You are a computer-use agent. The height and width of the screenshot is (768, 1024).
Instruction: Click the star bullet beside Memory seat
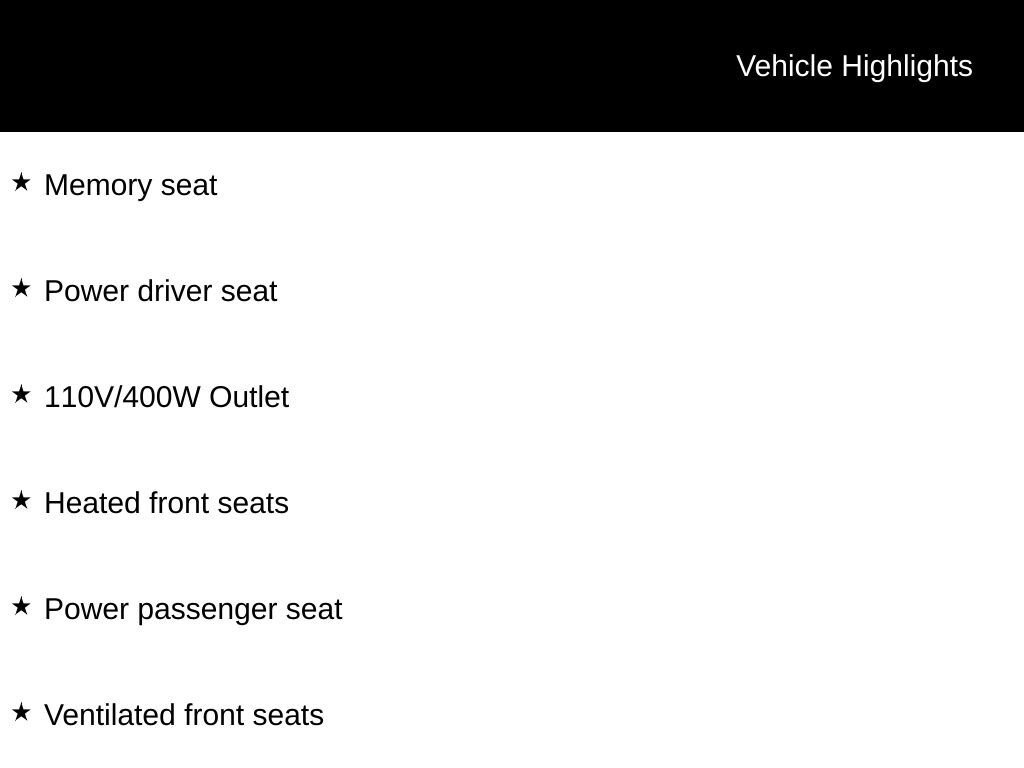click(x=21, y=183)
